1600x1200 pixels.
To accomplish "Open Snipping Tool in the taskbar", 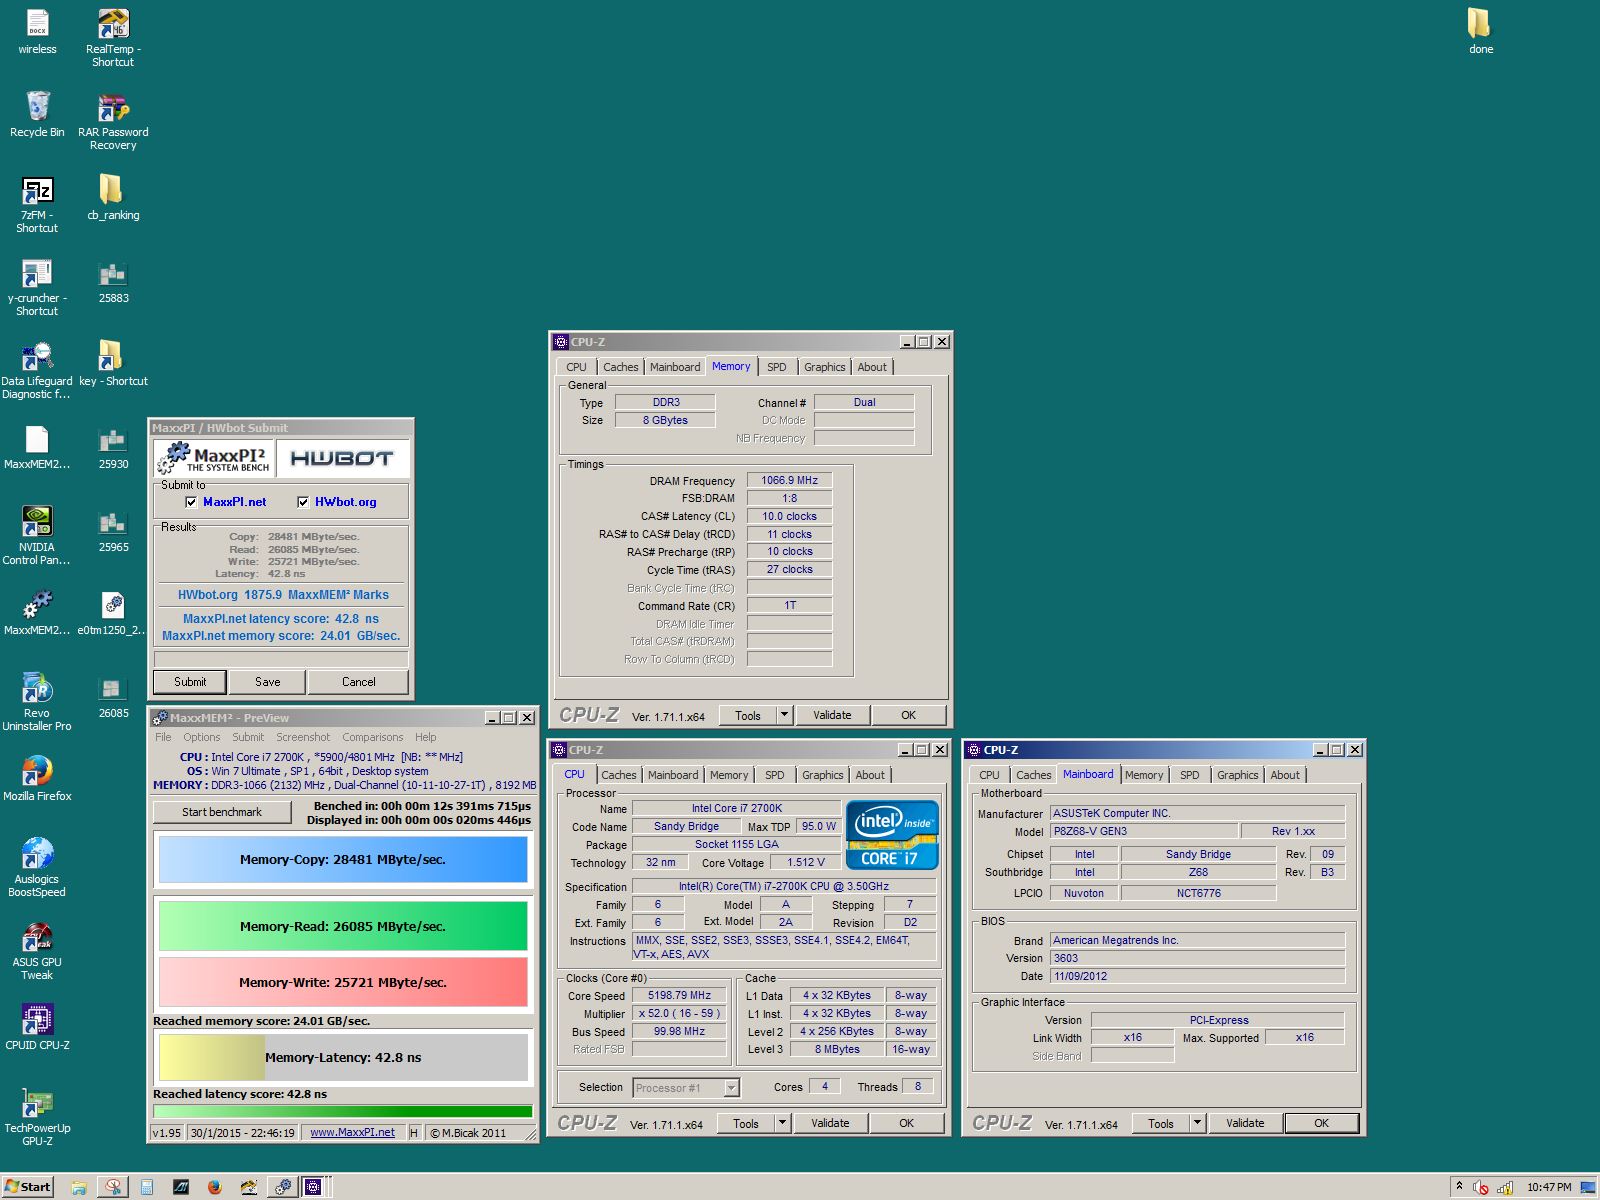I will (113, 1187).
